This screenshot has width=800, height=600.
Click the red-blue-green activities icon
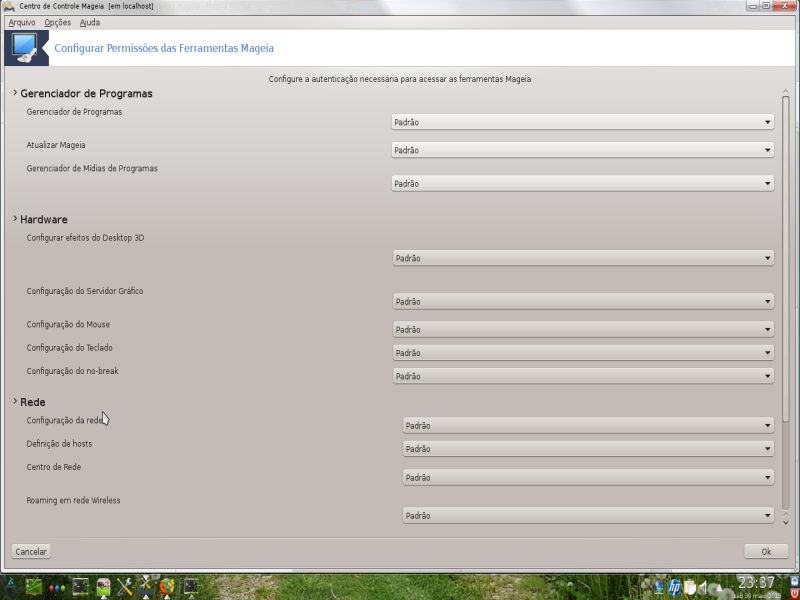pos(57,588)
